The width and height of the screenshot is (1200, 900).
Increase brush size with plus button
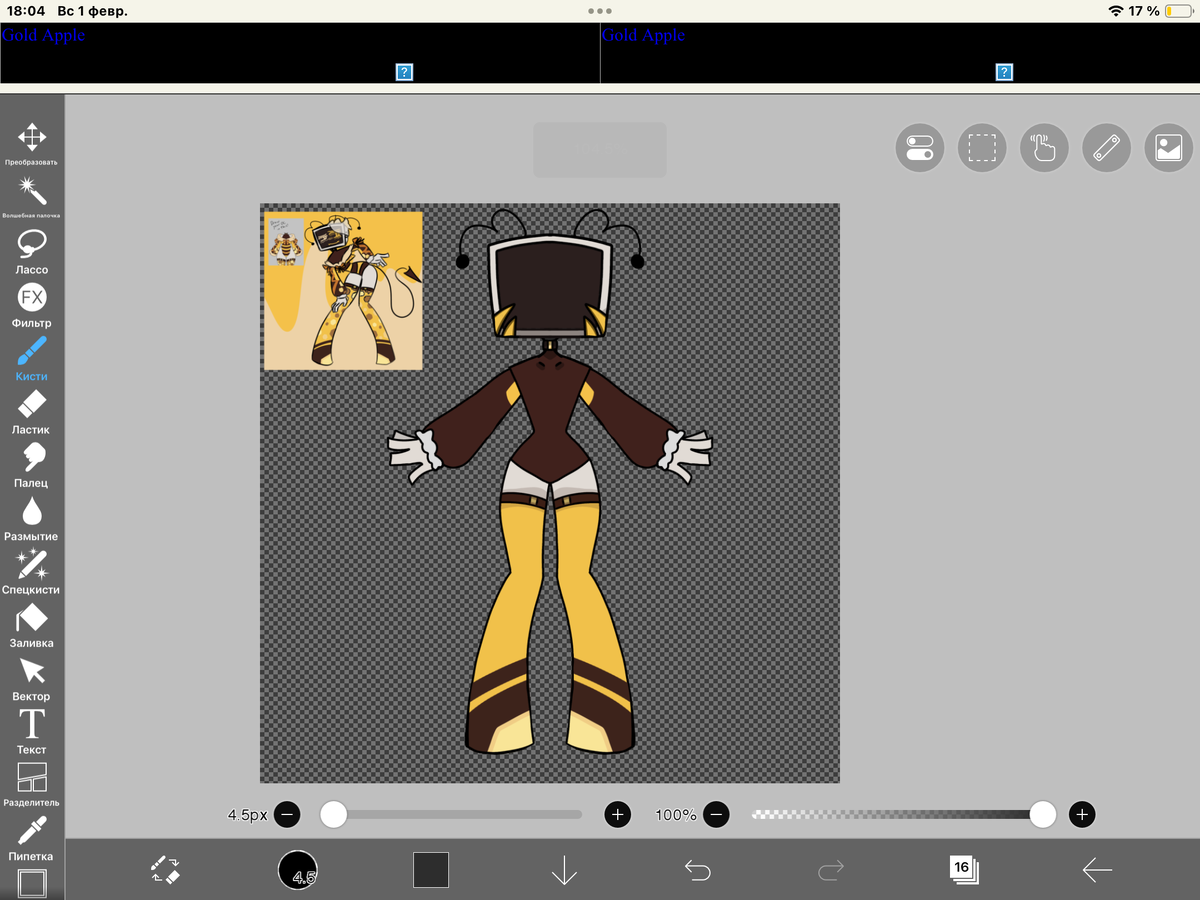click(617, 815)
